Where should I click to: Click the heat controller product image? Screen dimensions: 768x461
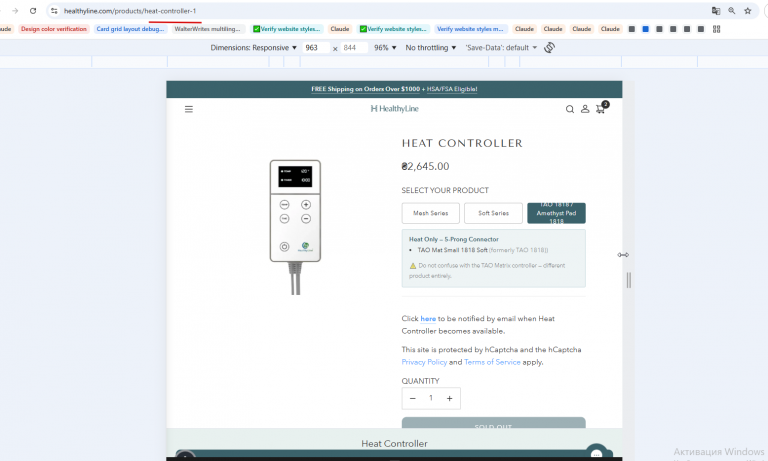pos(295,227)
